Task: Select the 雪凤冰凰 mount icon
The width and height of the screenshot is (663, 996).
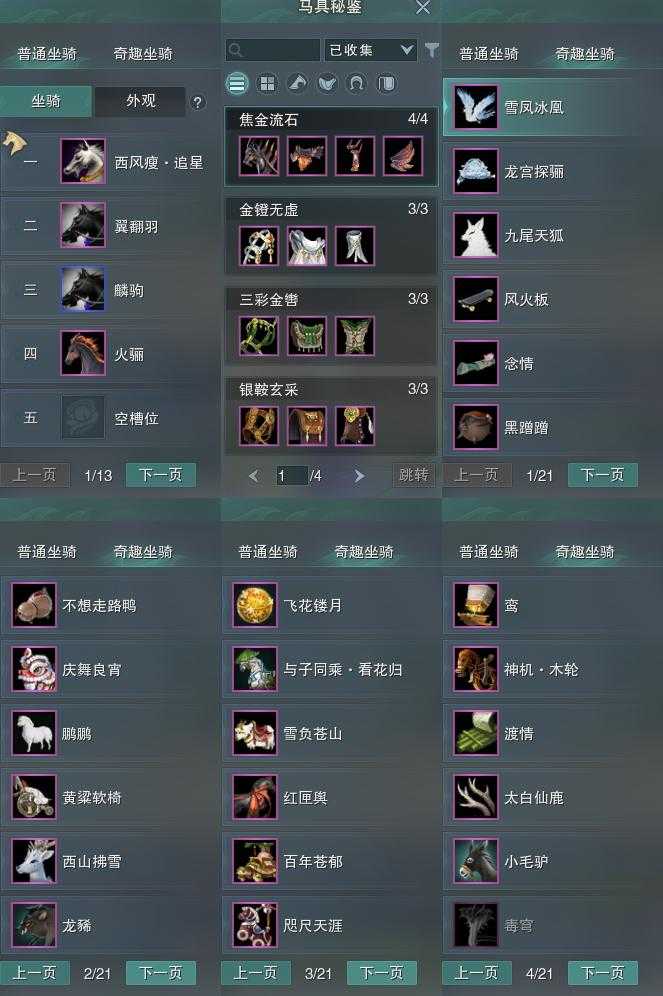Action: (x=476, y=107)
